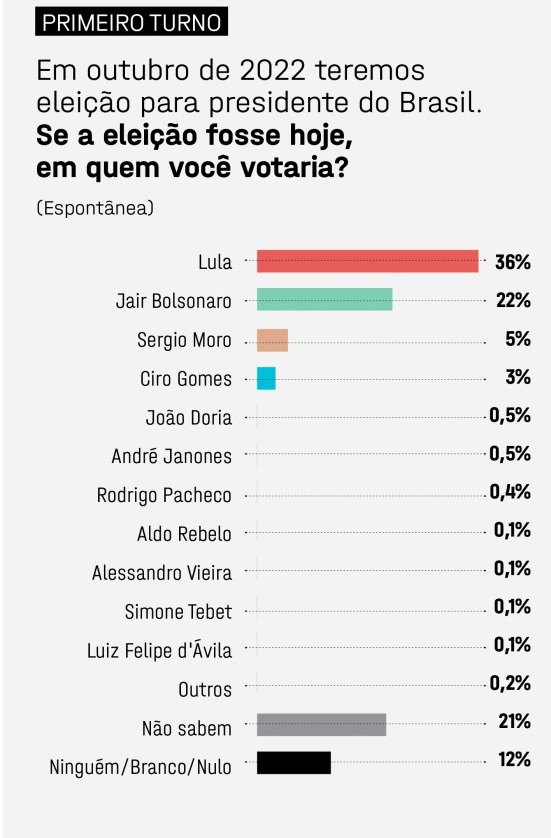Select the red Lula bar

pyautogui.click(x=368, y=261)
